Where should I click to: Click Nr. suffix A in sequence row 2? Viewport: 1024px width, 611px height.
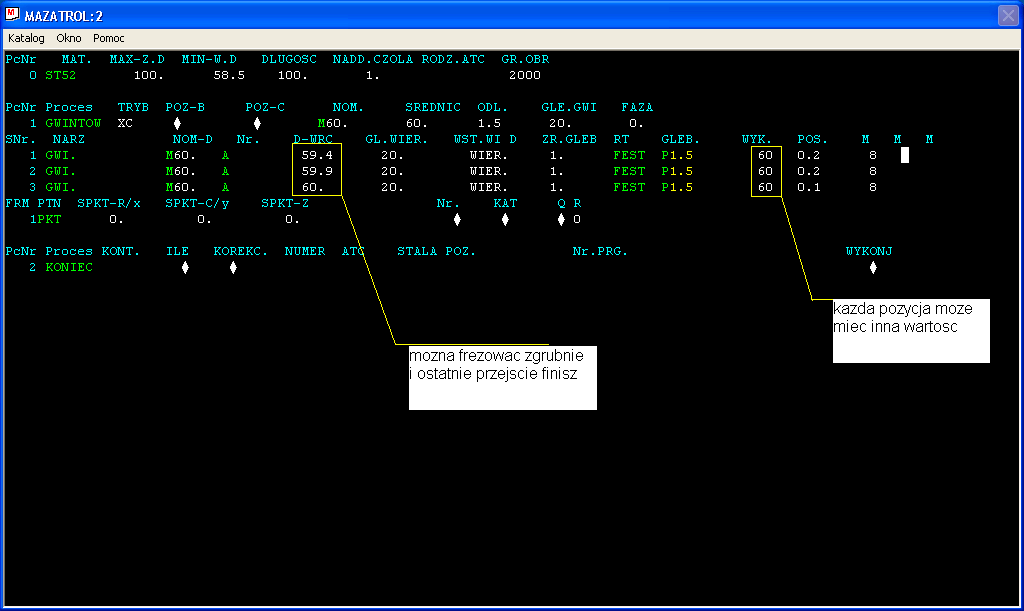click(x=225, y=171)
